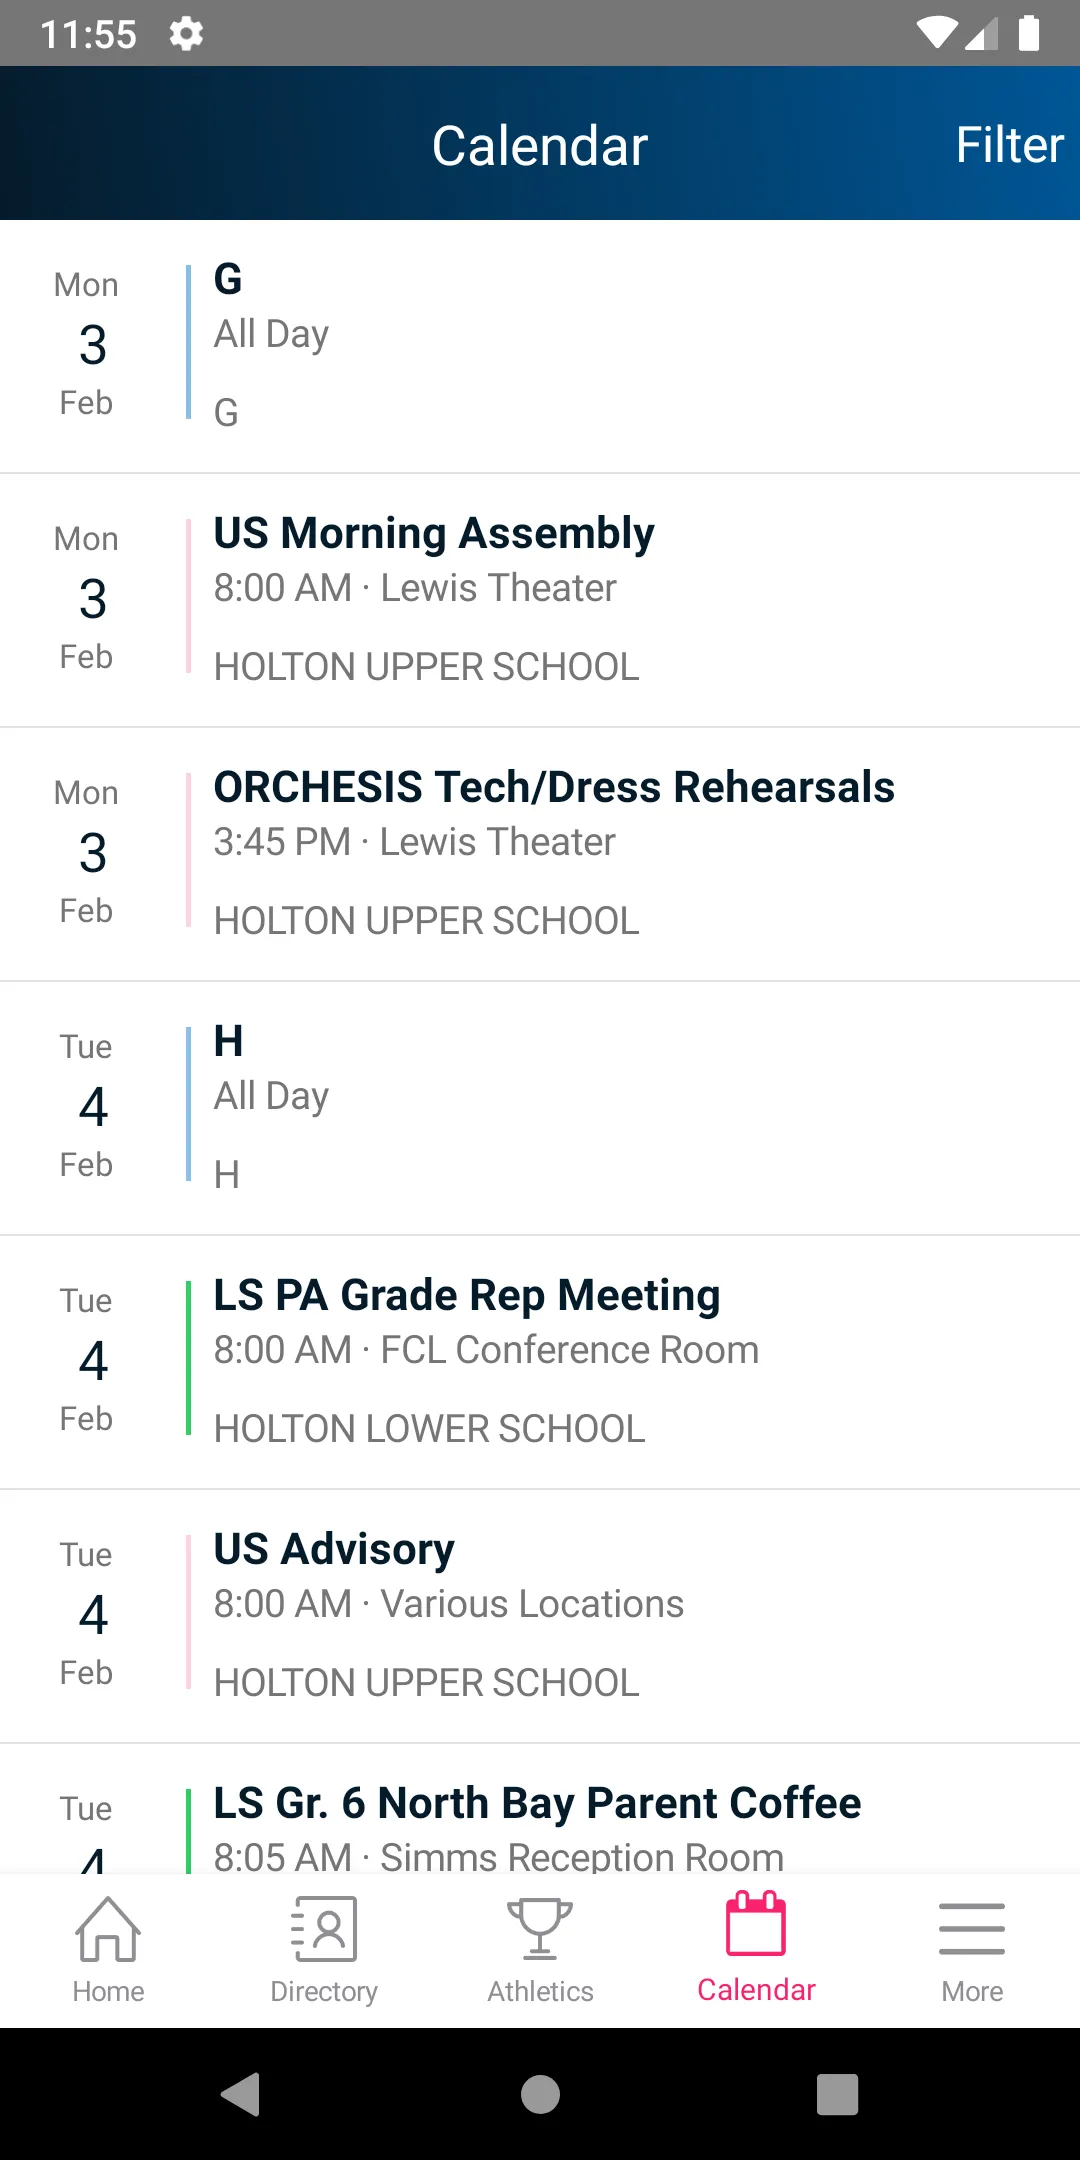The height and width of the screenshot is (2160, 1080).
Task: Open the More hamburger menu icon
Action: click(x=972, y=1929)
